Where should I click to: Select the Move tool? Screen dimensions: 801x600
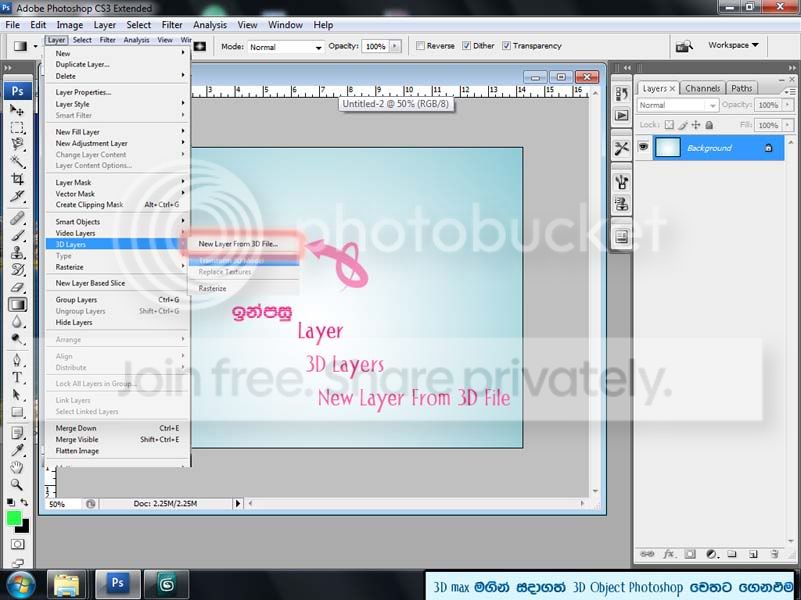17,110
